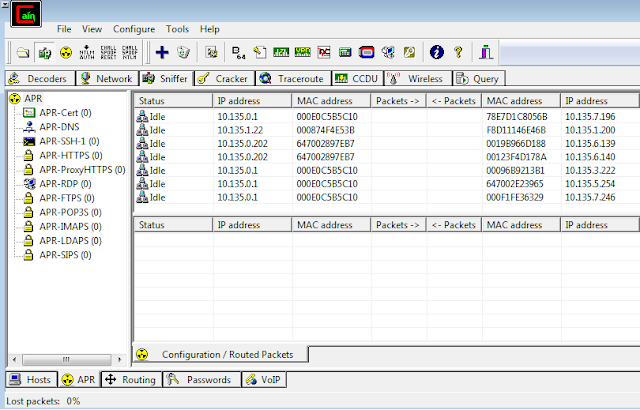Open the View menu
640x410 pixels.
pyautogui.click(x=92, y=29)
